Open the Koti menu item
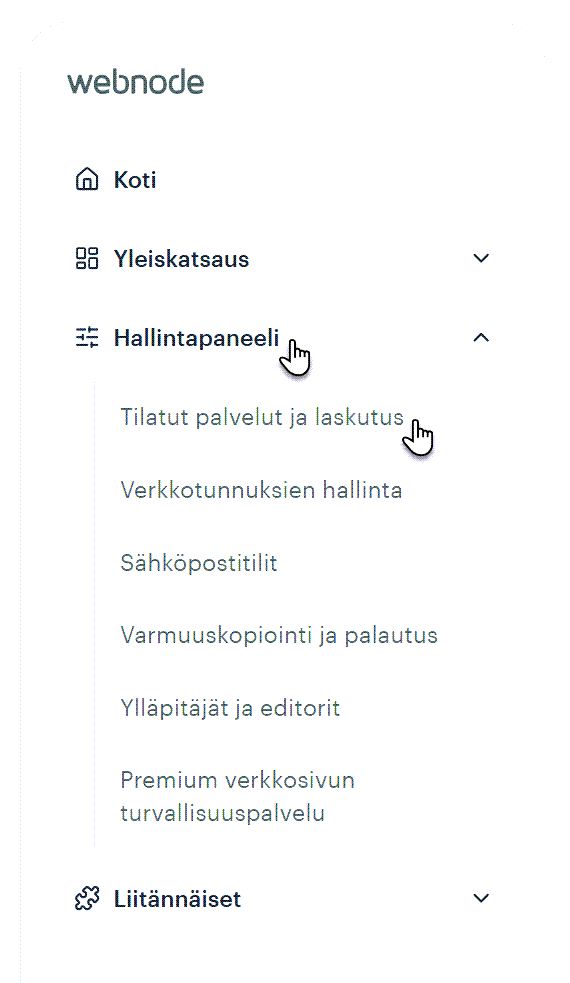 point(135,180)
